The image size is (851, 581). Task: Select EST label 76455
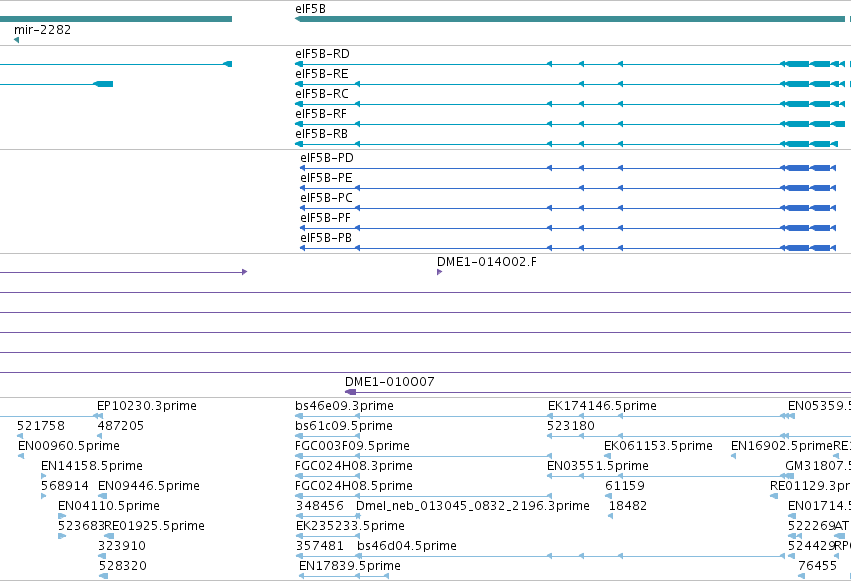point(817,566)
